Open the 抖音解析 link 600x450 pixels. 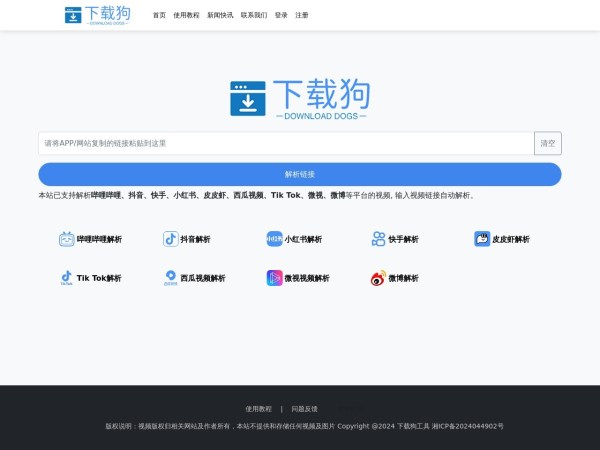point(196,240)
